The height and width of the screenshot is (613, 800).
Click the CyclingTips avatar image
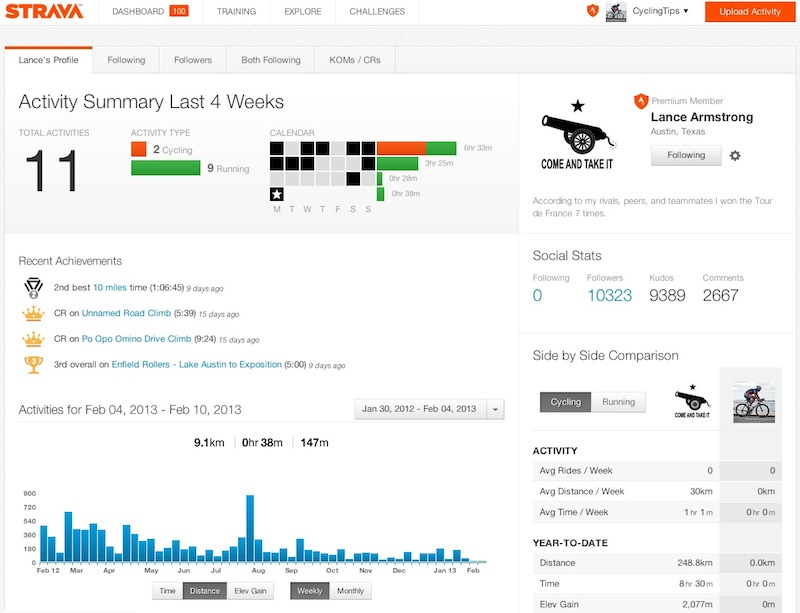point(613,12)
